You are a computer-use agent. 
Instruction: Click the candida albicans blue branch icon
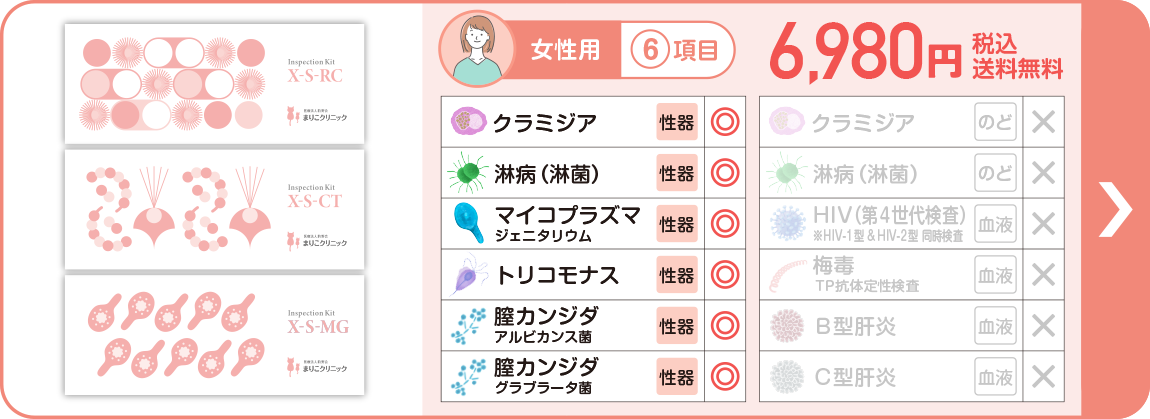click(468, 326)
